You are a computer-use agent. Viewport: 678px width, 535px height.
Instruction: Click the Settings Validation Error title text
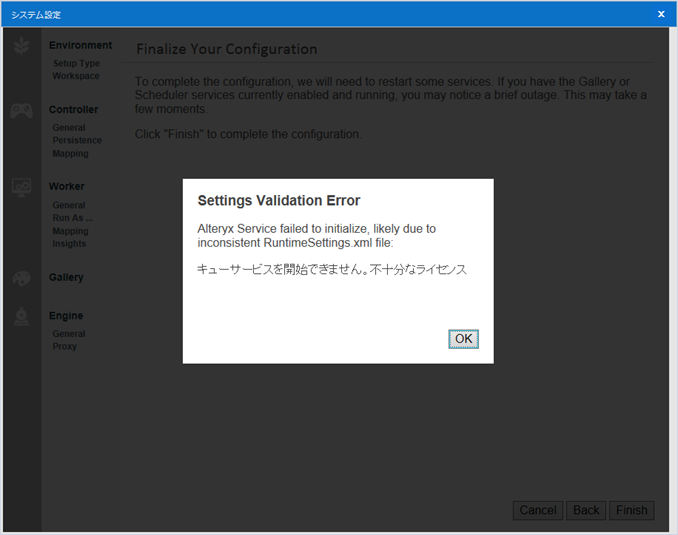tap(278, 201)
